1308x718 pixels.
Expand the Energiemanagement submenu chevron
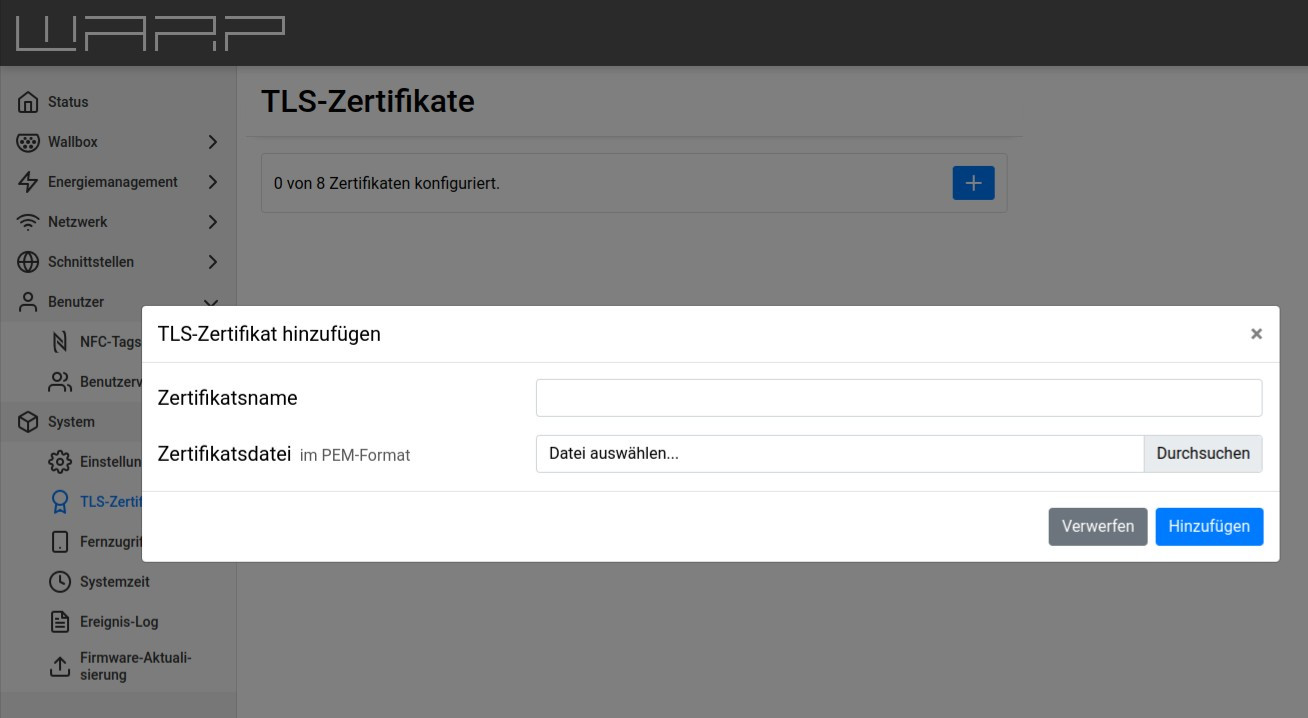point(212,182)
